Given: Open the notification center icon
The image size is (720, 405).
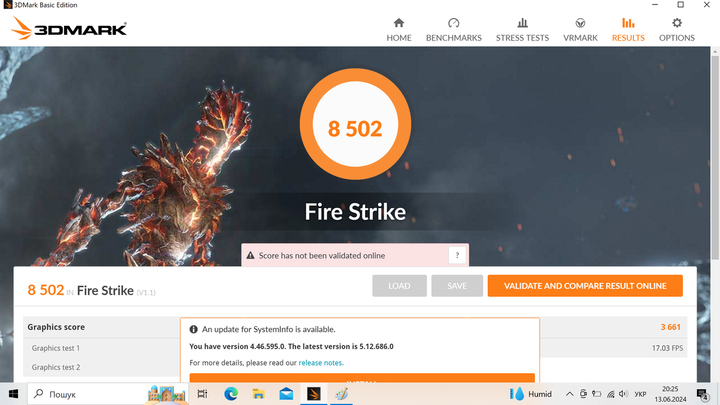Looking at the screenshot, I should click(x=703, y=394).
